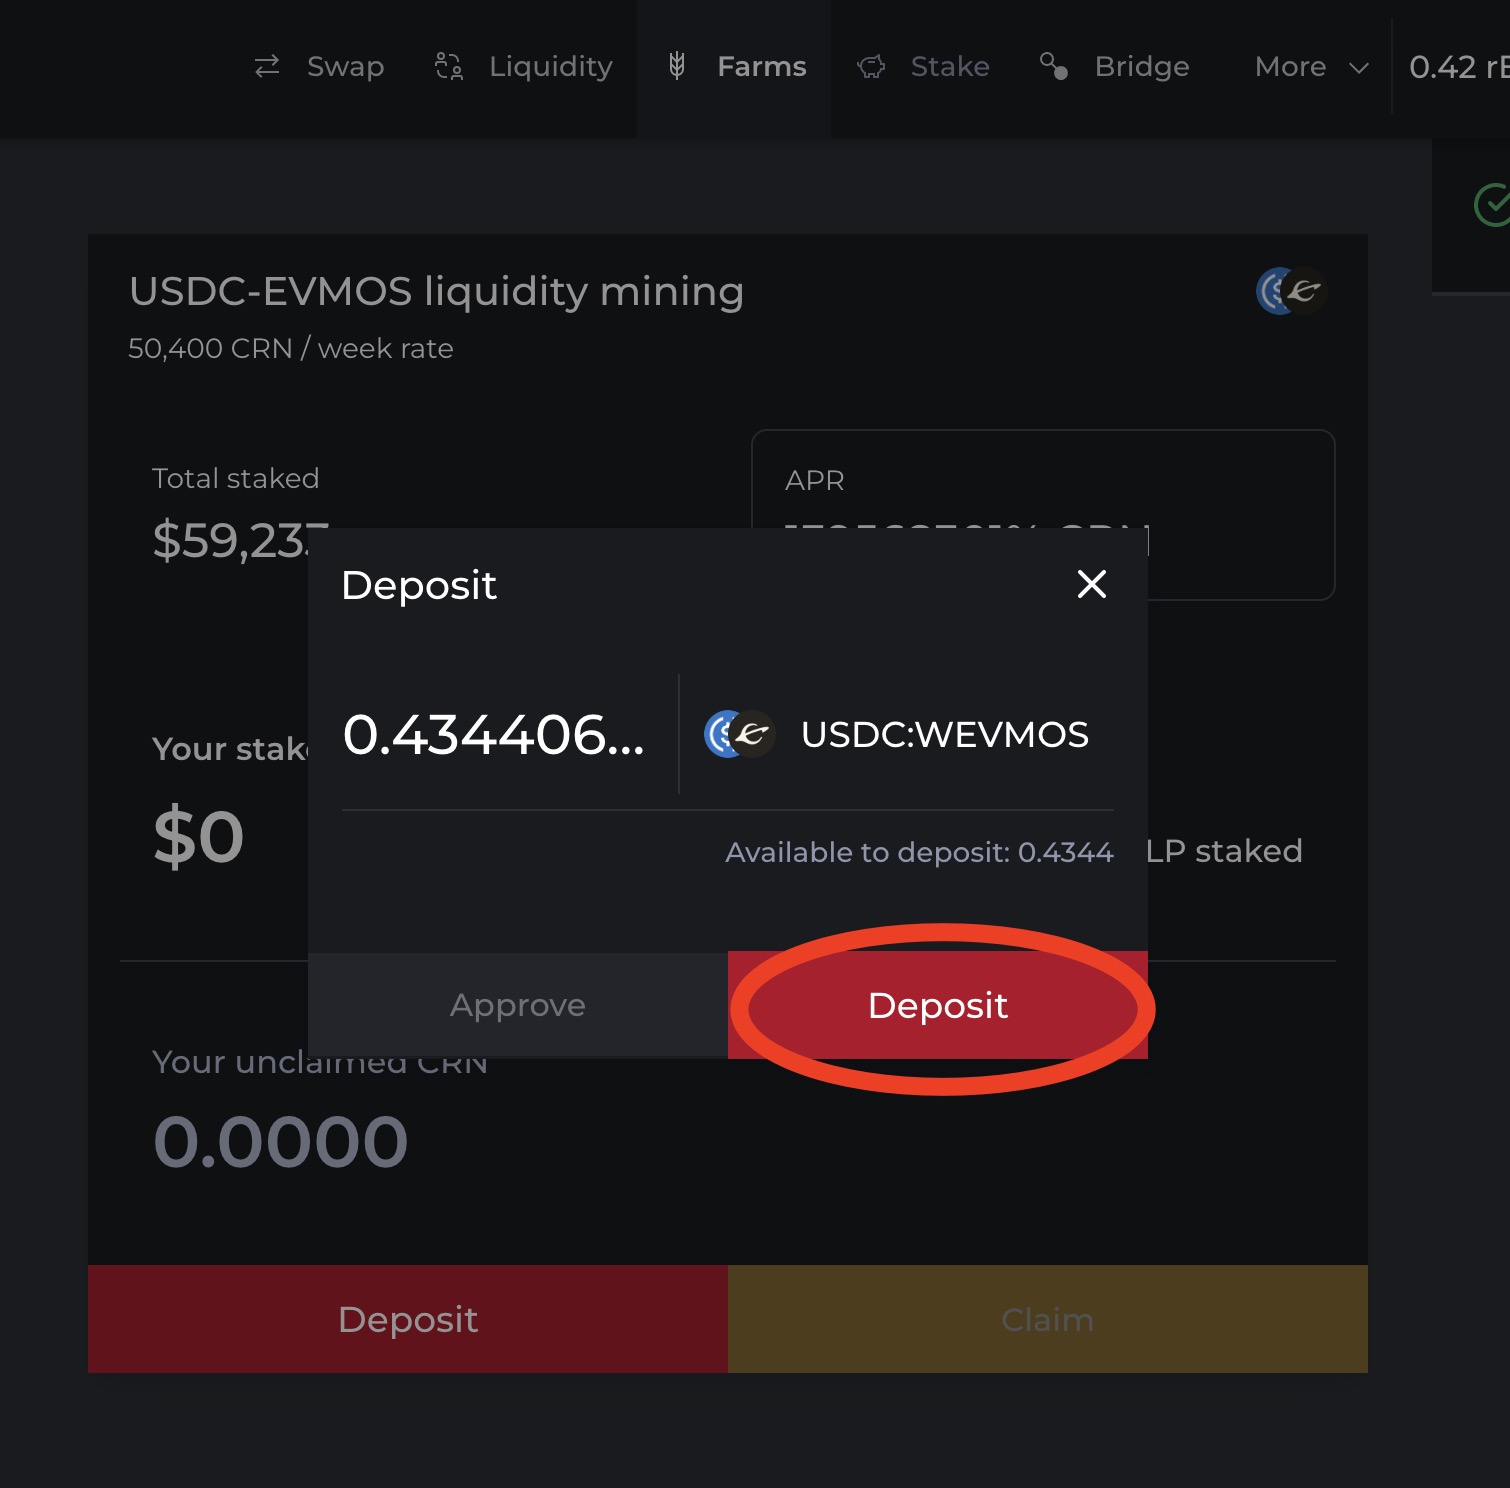Screen dimensions: 1510x1488
Task: Confirm with the circled red Deposit button
Action: [937, 1005]
